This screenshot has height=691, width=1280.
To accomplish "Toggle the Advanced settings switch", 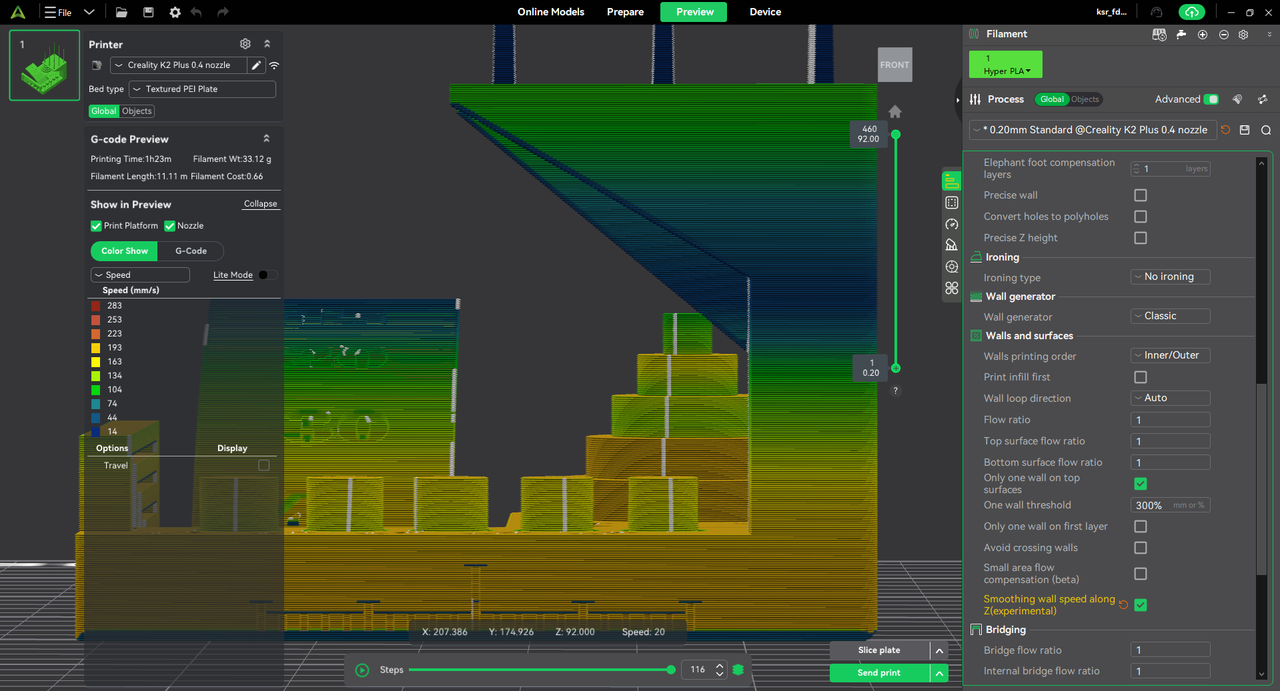I will [1211, 99].
